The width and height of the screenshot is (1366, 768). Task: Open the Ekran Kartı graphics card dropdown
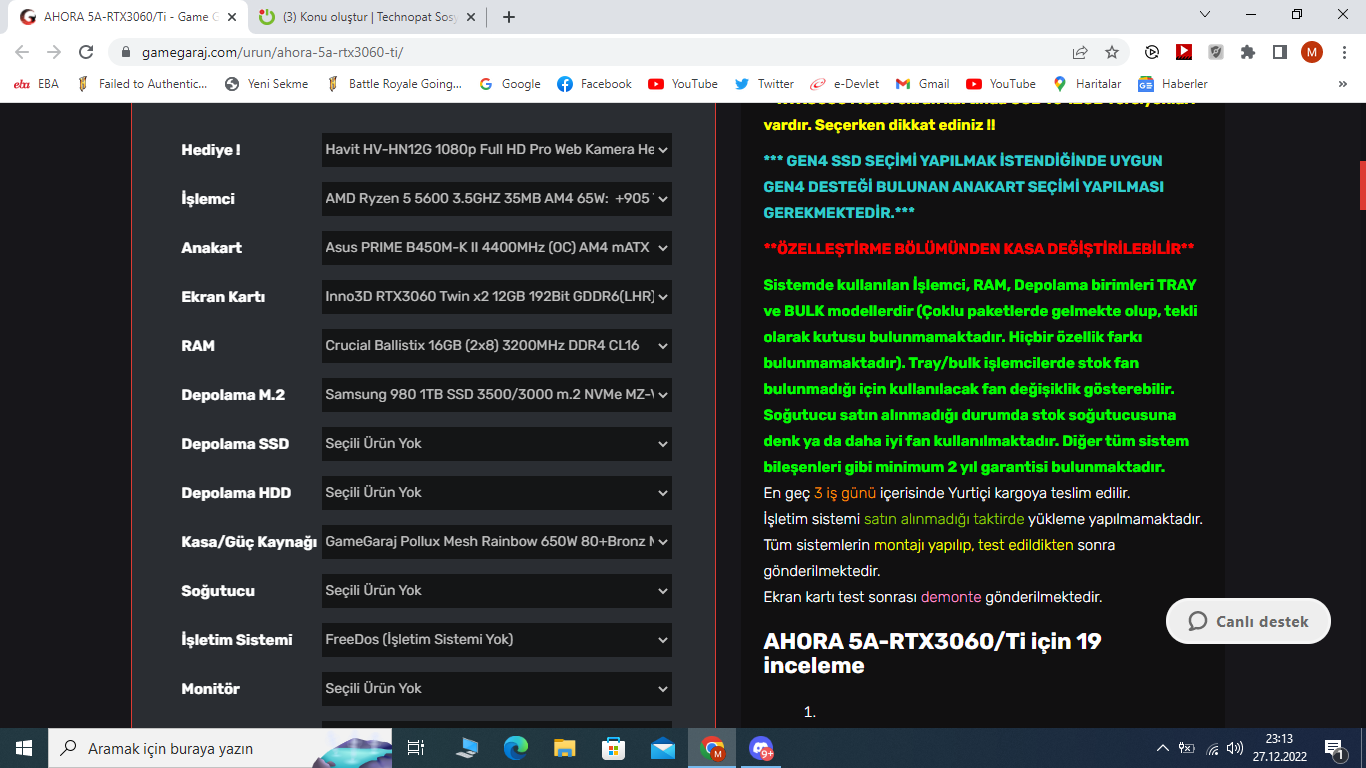click(497, 297)
